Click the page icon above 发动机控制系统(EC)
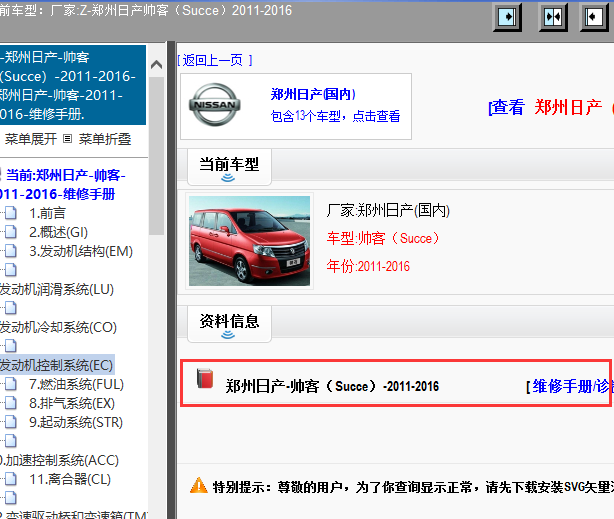 tap(11, 346)
